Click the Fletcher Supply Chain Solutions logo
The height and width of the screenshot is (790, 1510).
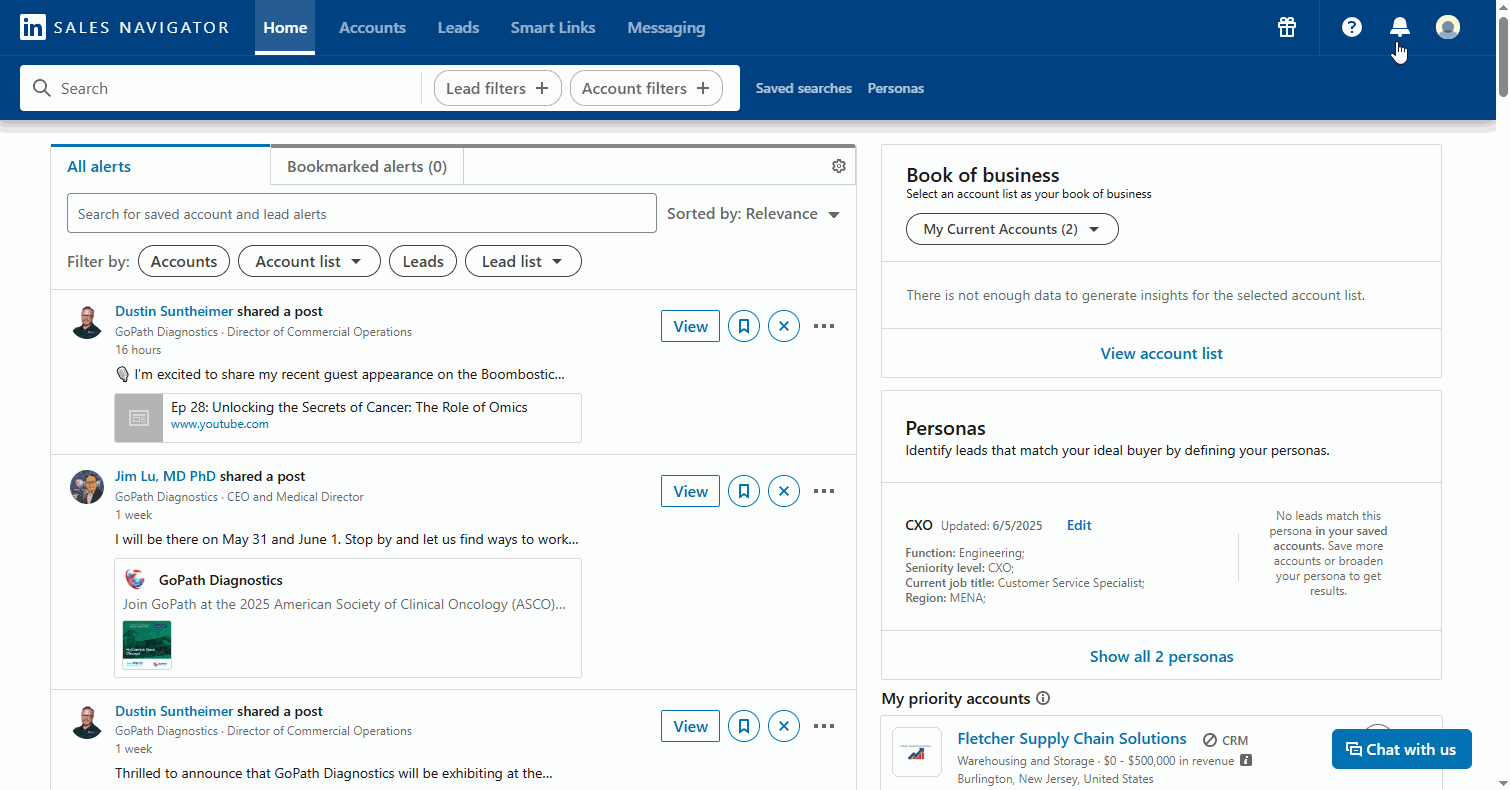coord(917,752)
